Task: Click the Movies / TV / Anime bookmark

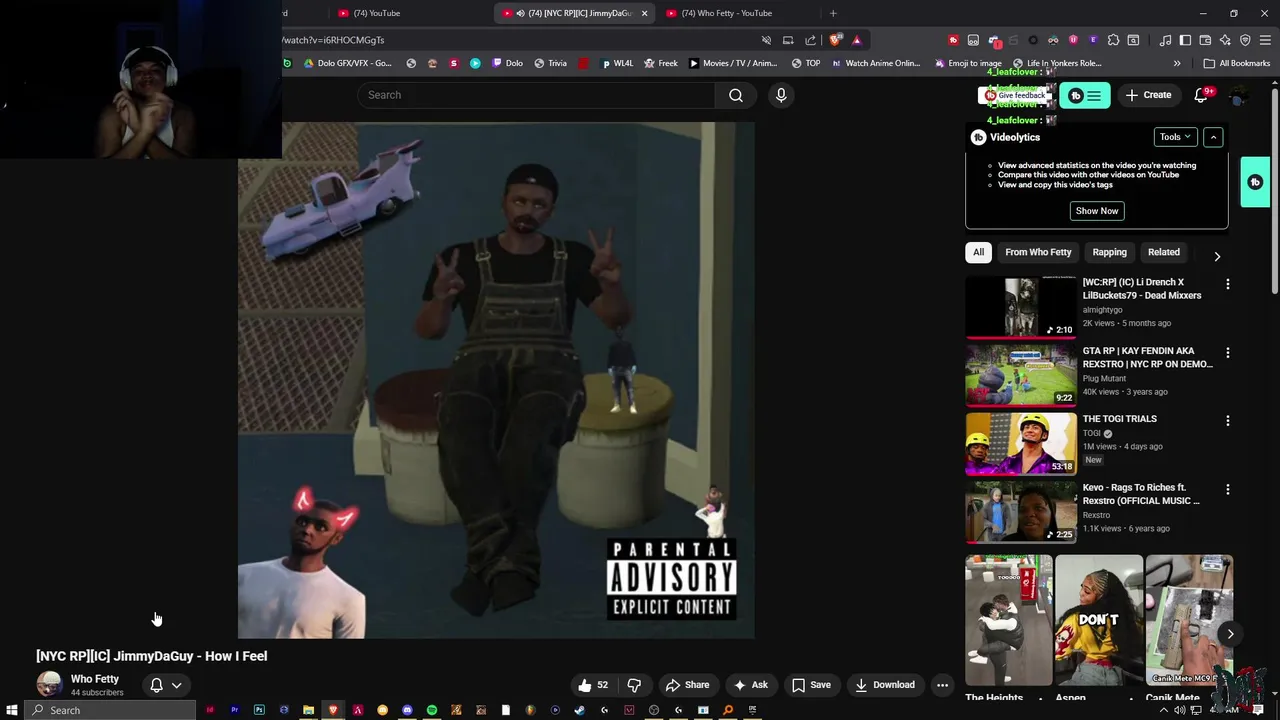Action: coord(733,63)
